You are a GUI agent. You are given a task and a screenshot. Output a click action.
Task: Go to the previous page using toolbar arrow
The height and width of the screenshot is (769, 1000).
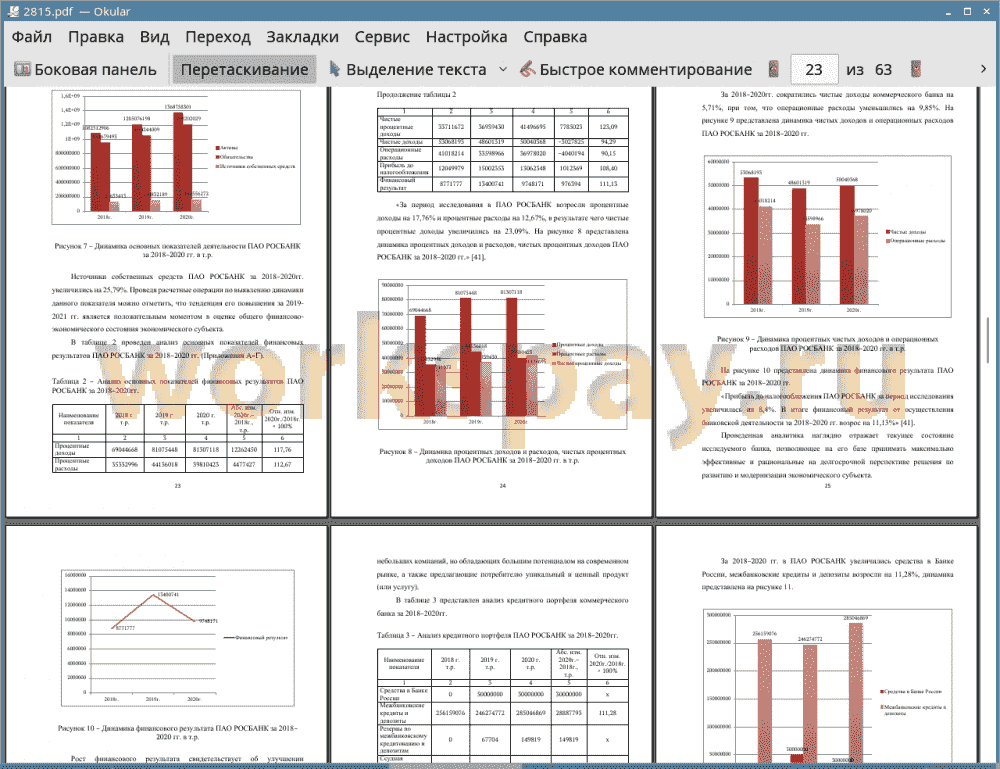point(774,69)
